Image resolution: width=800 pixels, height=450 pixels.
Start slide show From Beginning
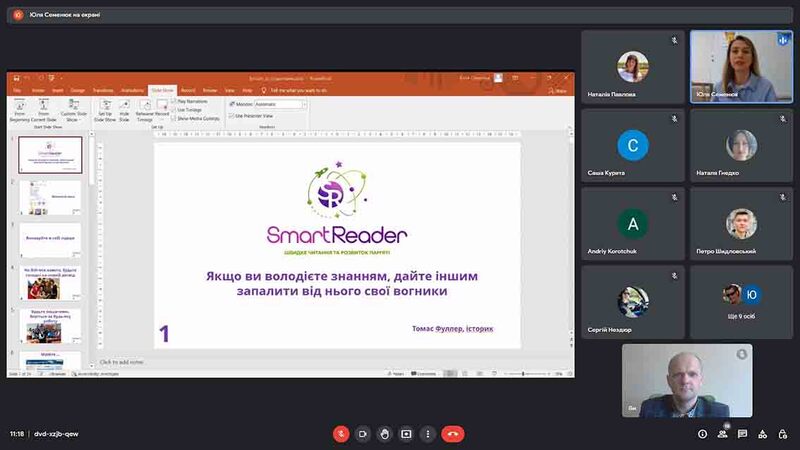[x=20, y=111]
